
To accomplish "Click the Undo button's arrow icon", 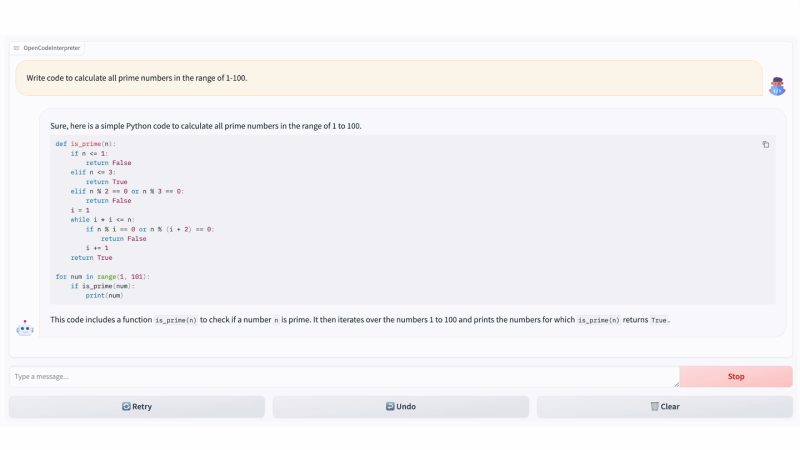I will click(390, 407).
